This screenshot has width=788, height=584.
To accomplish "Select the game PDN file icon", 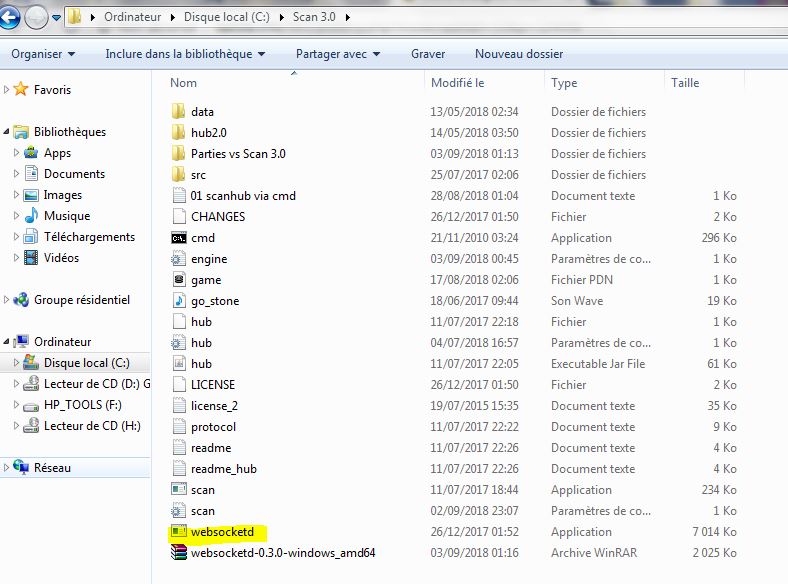I will click(179, 280).
